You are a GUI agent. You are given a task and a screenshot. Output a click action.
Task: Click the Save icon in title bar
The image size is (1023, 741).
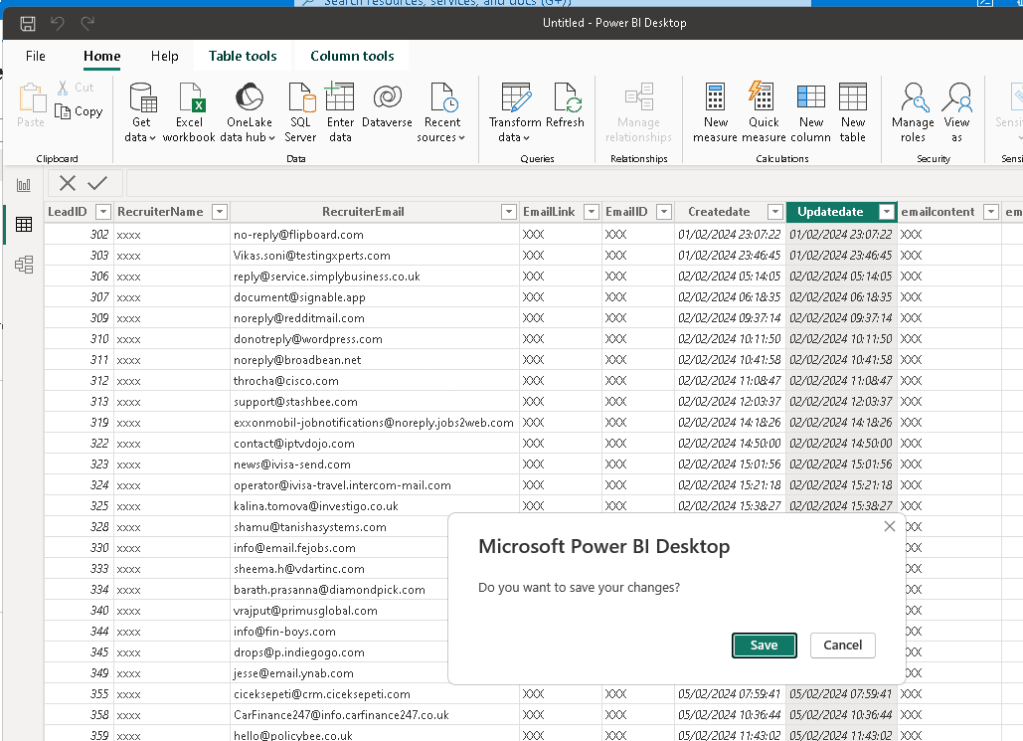[x=27, y=24]
